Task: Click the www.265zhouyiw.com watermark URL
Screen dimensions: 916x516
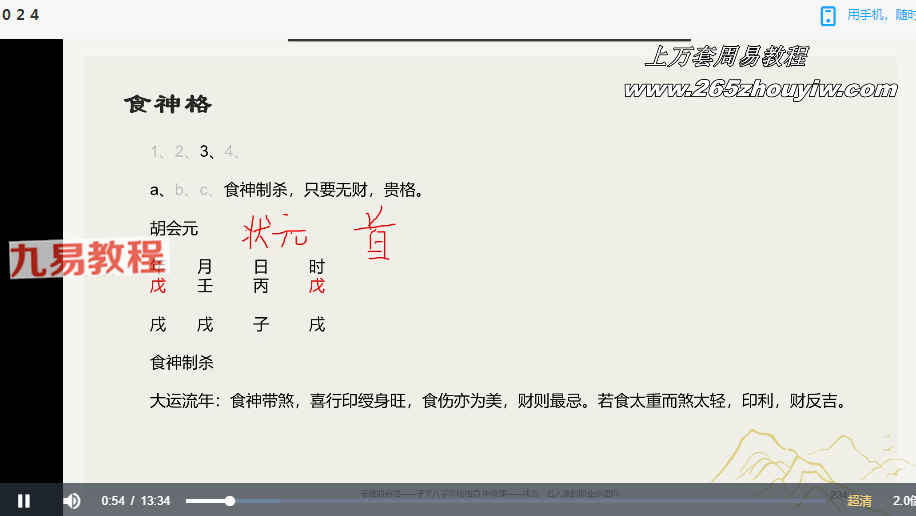Action: click(760, 90)
